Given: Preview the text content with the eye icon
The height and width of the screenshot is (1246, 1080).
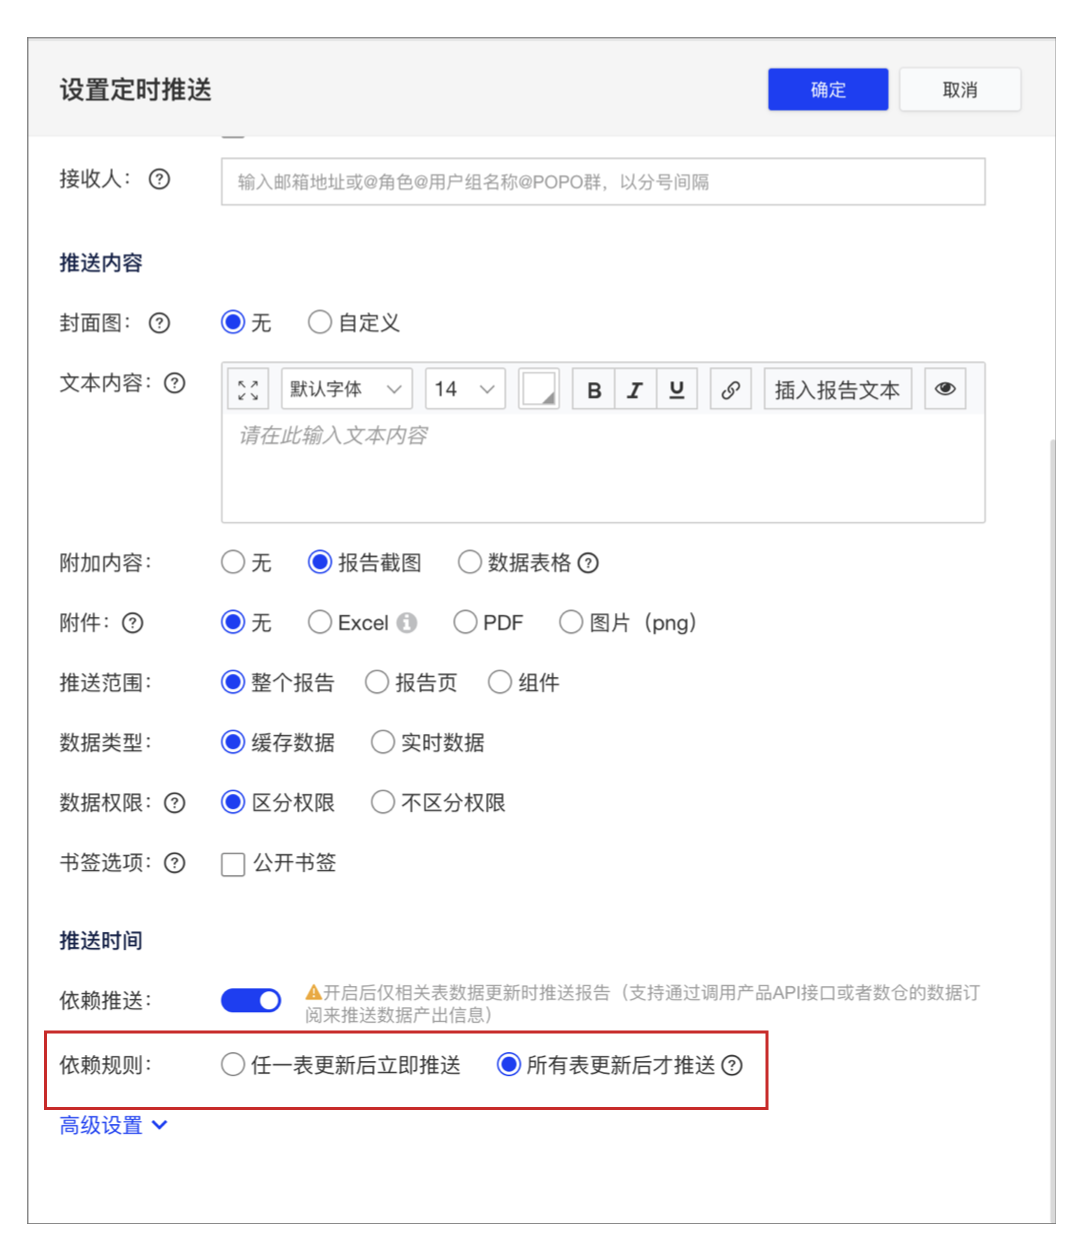Looking at the screenshot, I should point(944,389).
